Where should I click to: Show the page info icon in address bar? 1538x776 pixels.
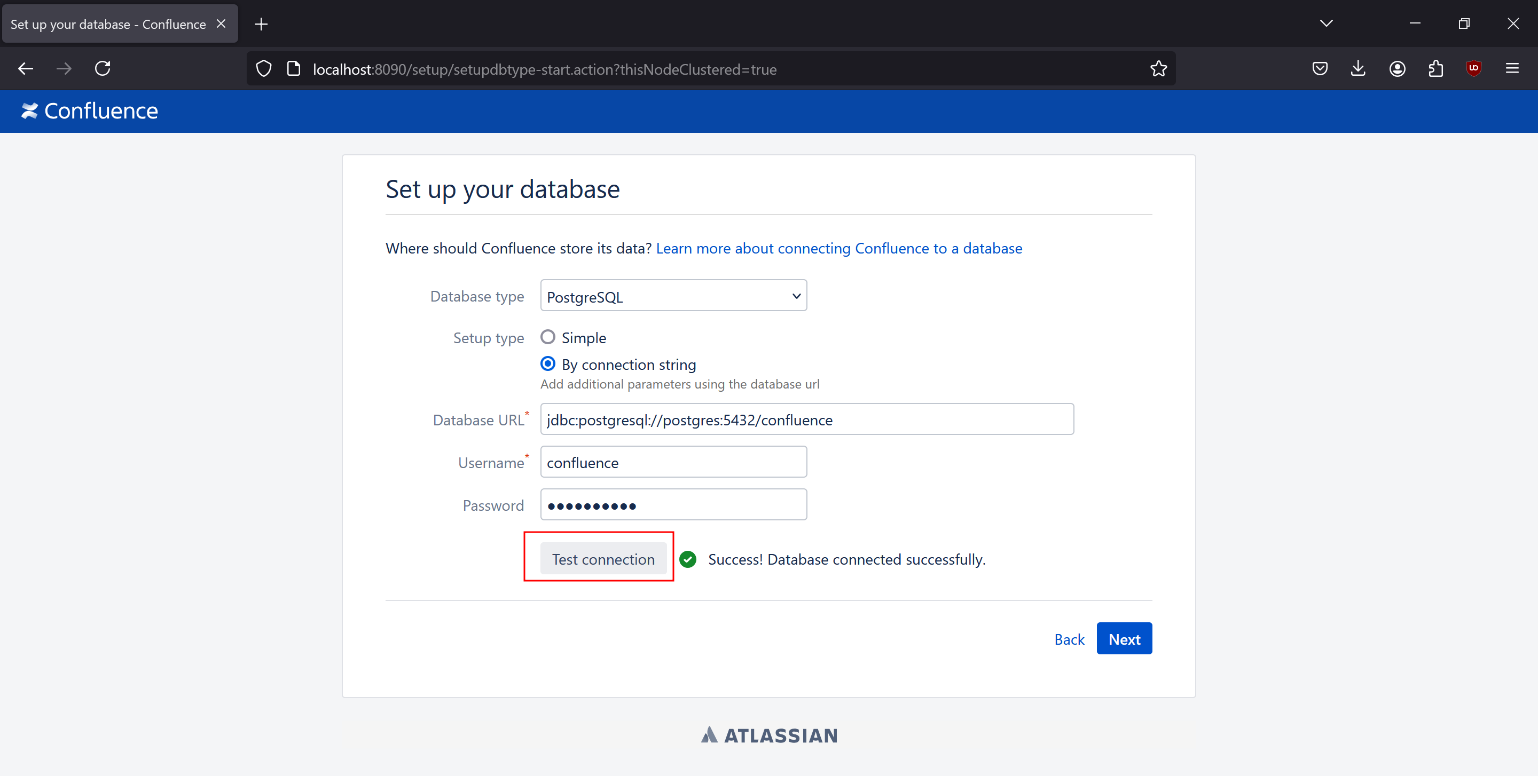293,69
